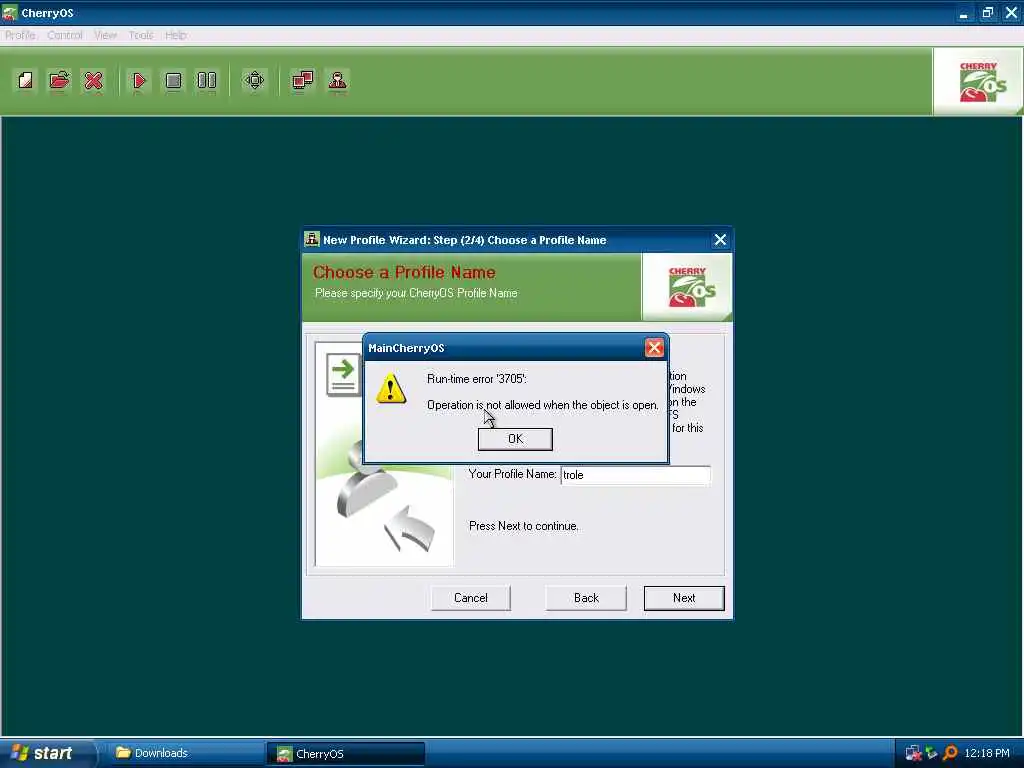Image resolution: width=1024 pixels, height=768 pixels.
Task: Pause the profile with the pause icon
Action: point(207,80)
